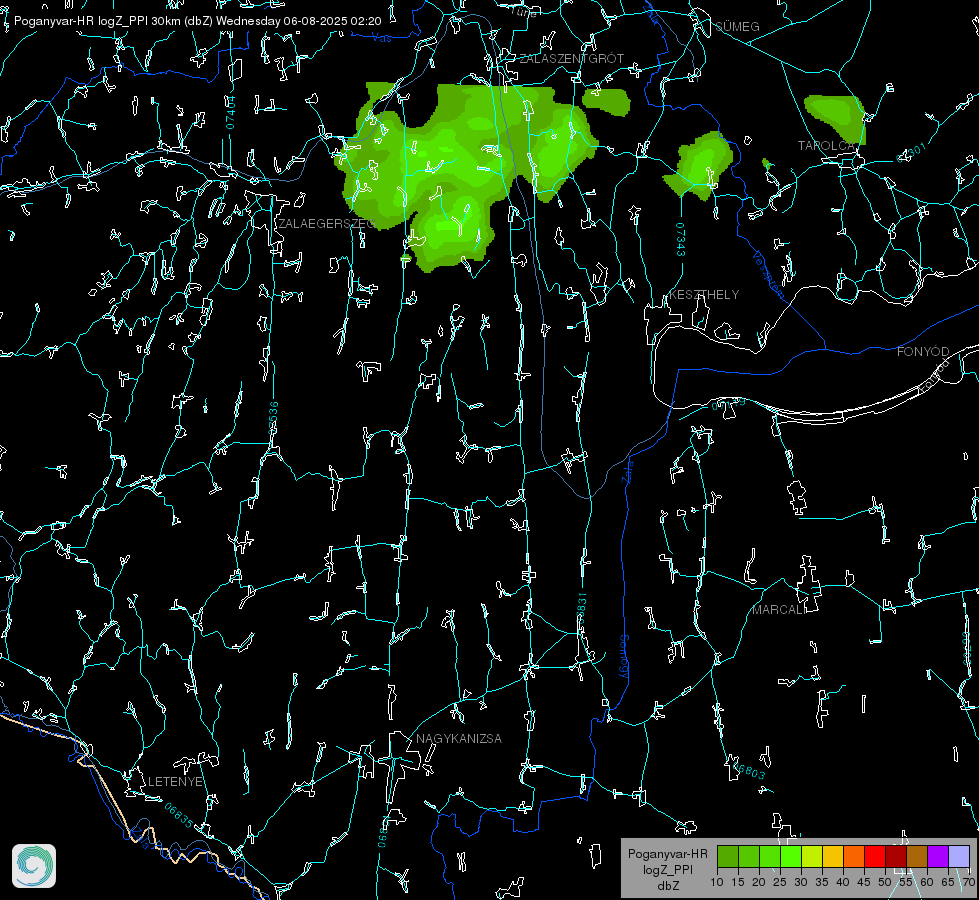Click the ZALASZENTGRÓT city label

click(x=572, y=59)
